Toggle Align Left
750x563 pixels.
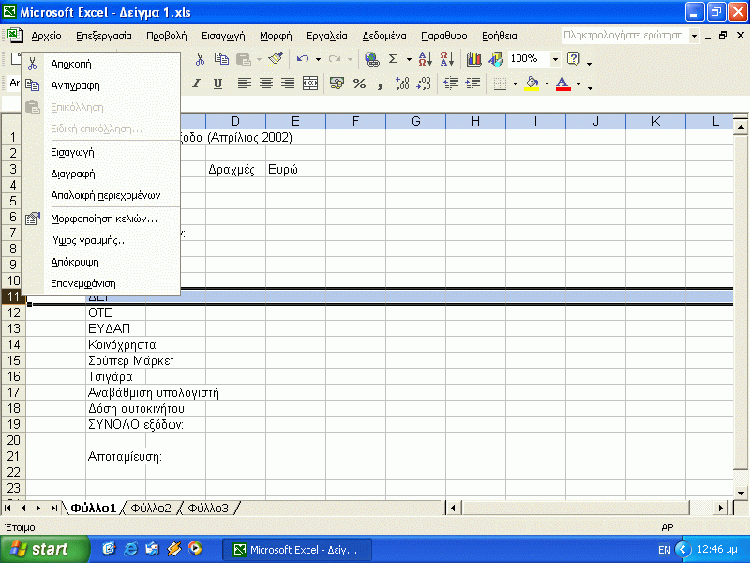click(x=244, y=84)
